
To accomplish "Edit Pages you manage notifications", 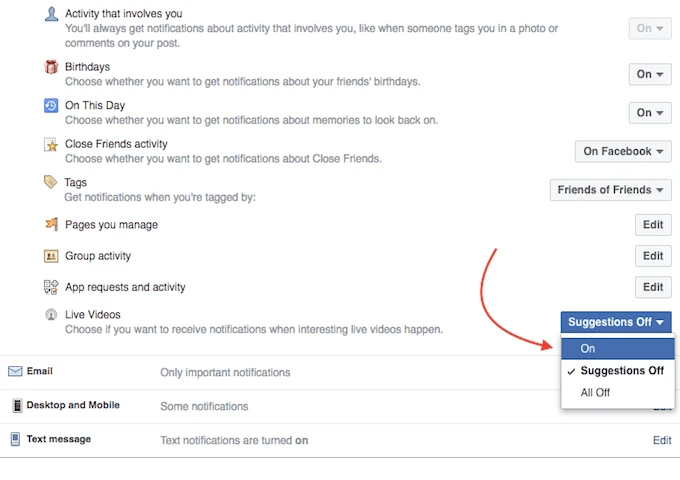I will pos(653,225).
